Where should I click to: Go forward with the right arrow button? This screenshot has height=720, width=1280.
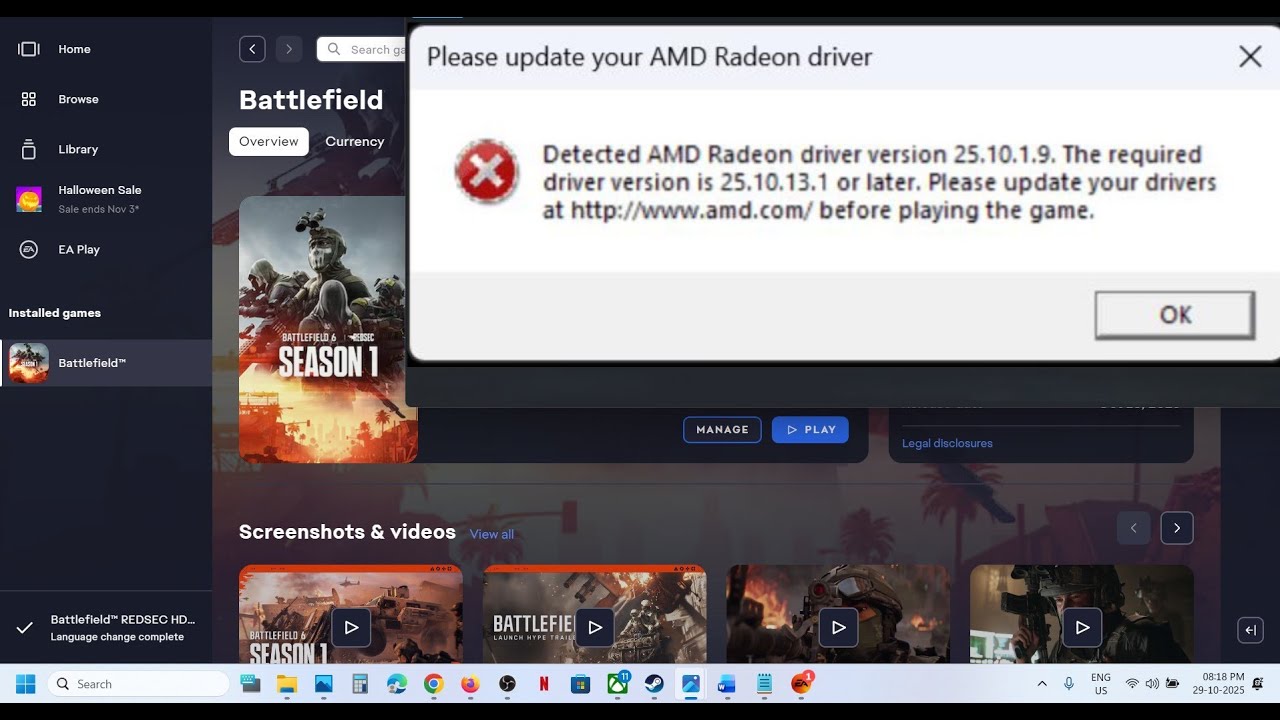[x=289, y=49]
